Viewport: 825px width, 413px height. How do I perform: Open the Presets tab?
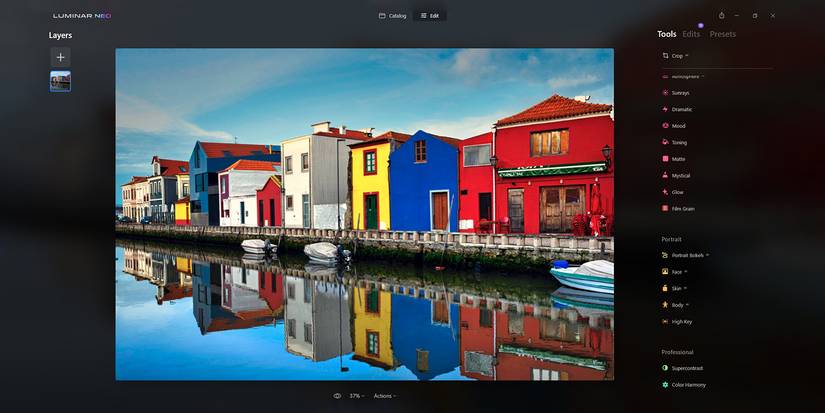pyautogui.click(x=723, y=34)
